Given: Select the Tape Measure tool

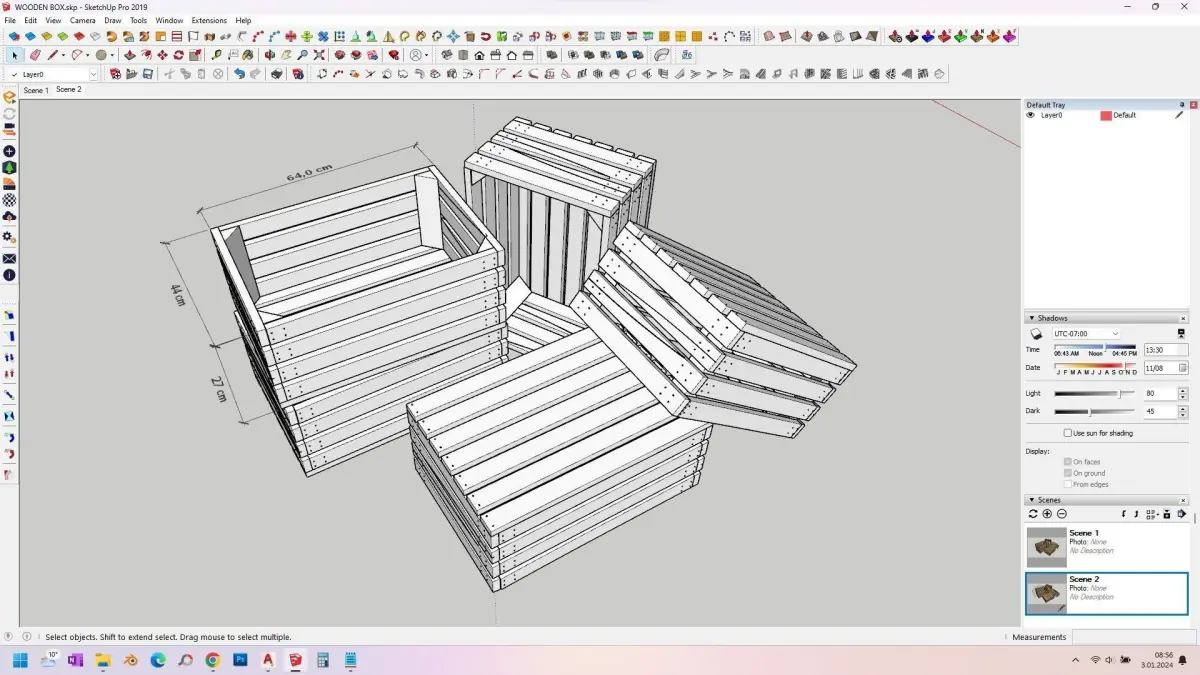Looking at the screenshot, I should coord(216,55).
